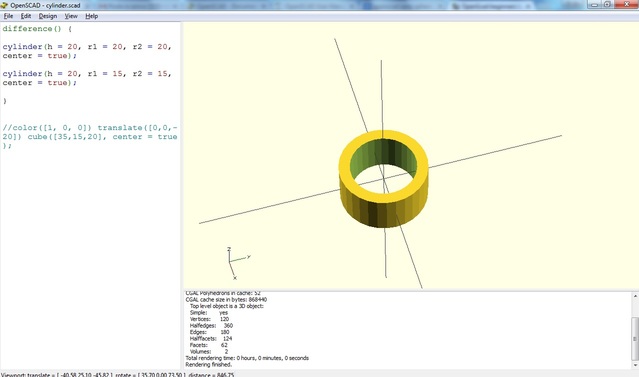Open the Help menu

pyautogui.click(x=91, y=16)
